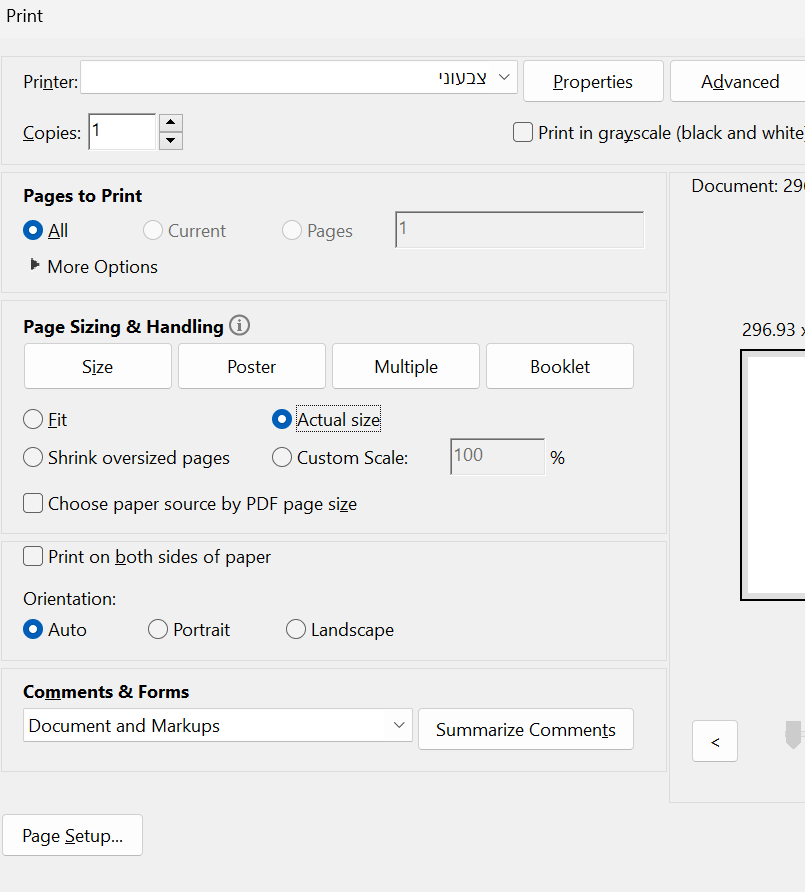
Task: Switch to the Poster sizing tab
Action: [x=252, y=366]
